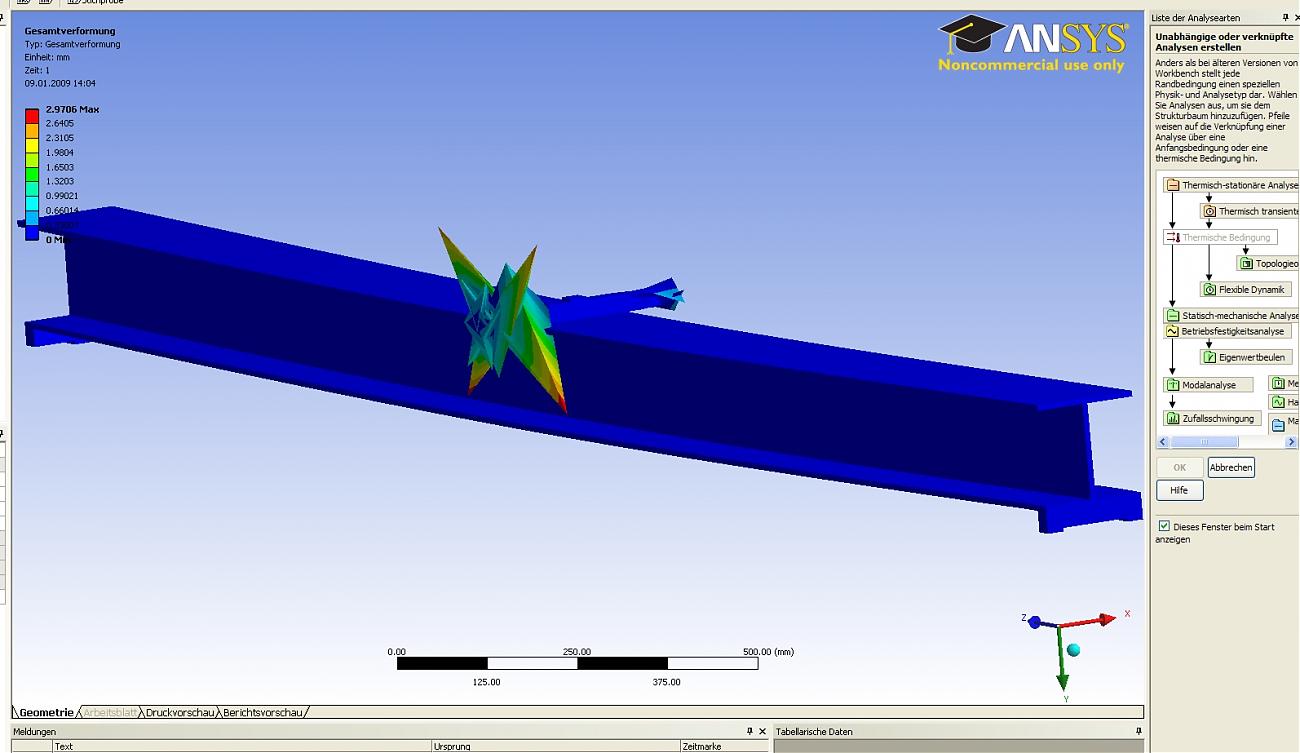Click the Zufallsschwingung button label
The height and width of the screenshot is (753, 1300).
[x=1219, y=419]
